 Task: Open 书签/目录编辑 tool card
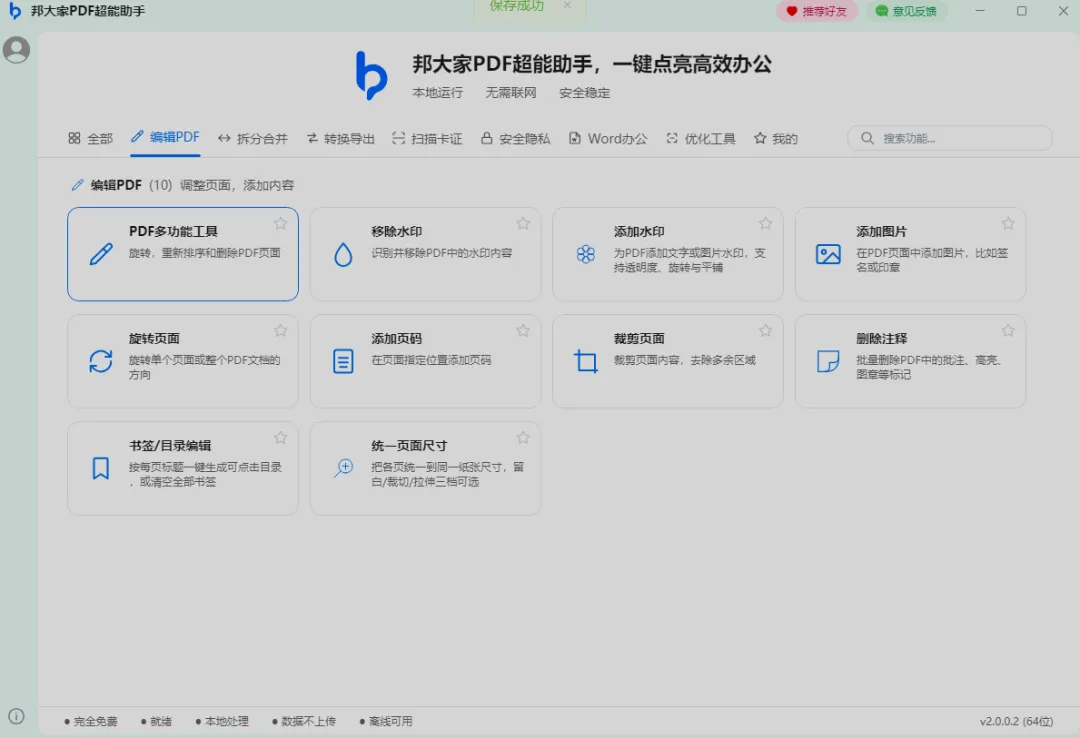pos(183,469)
